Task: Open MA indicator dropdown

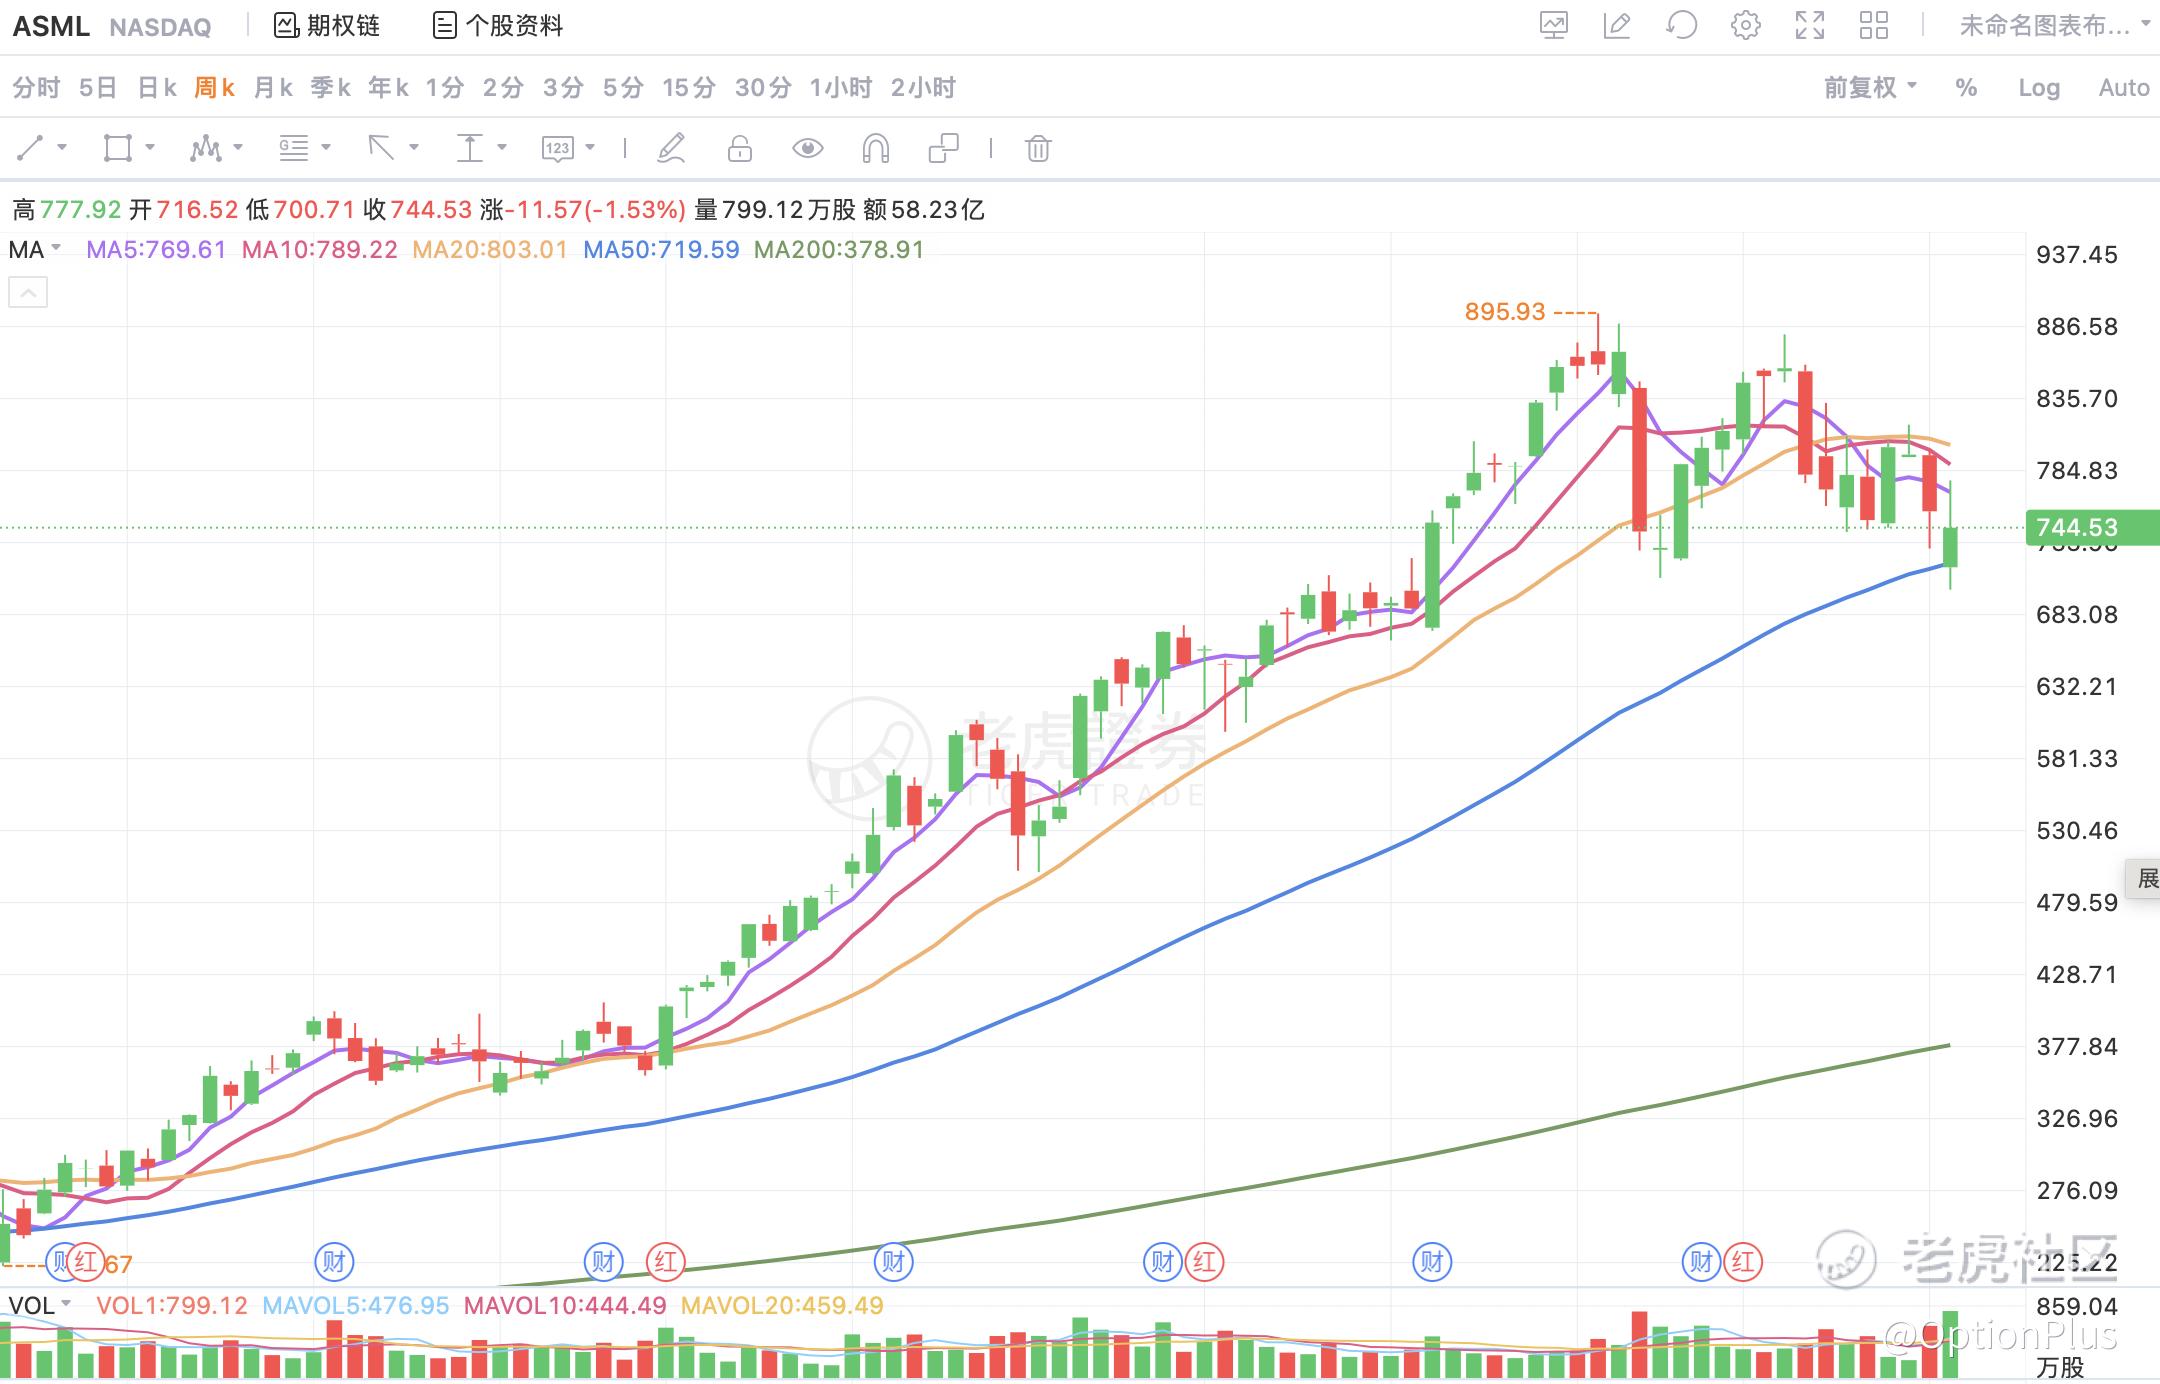Action: (x=35, y=250)
